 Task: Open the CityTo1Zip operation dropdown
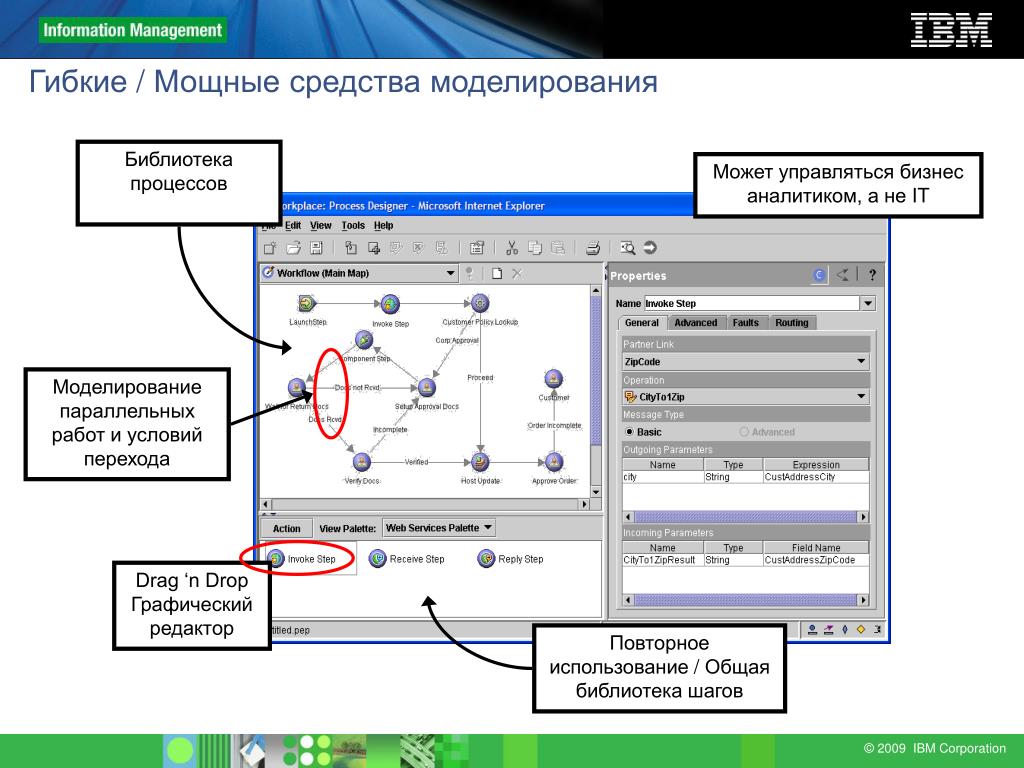pos(746,396)
